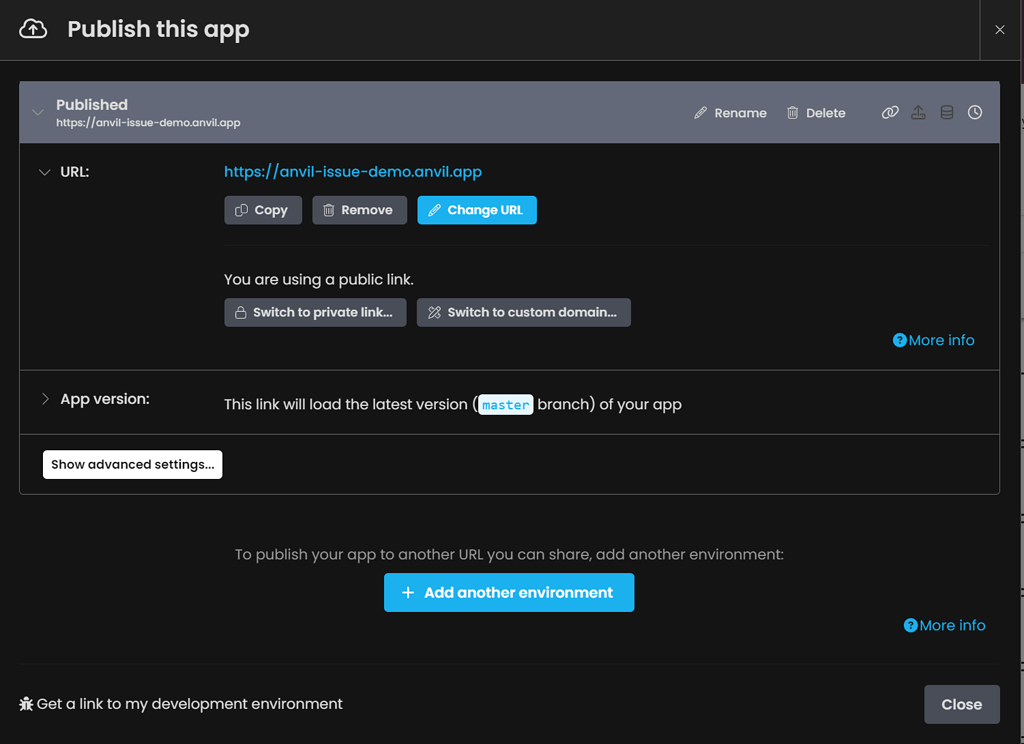Open the anvil-issue-demo.anvil.app link
This screenshot has width=1024, height=744.
click(x=353, y=171)
